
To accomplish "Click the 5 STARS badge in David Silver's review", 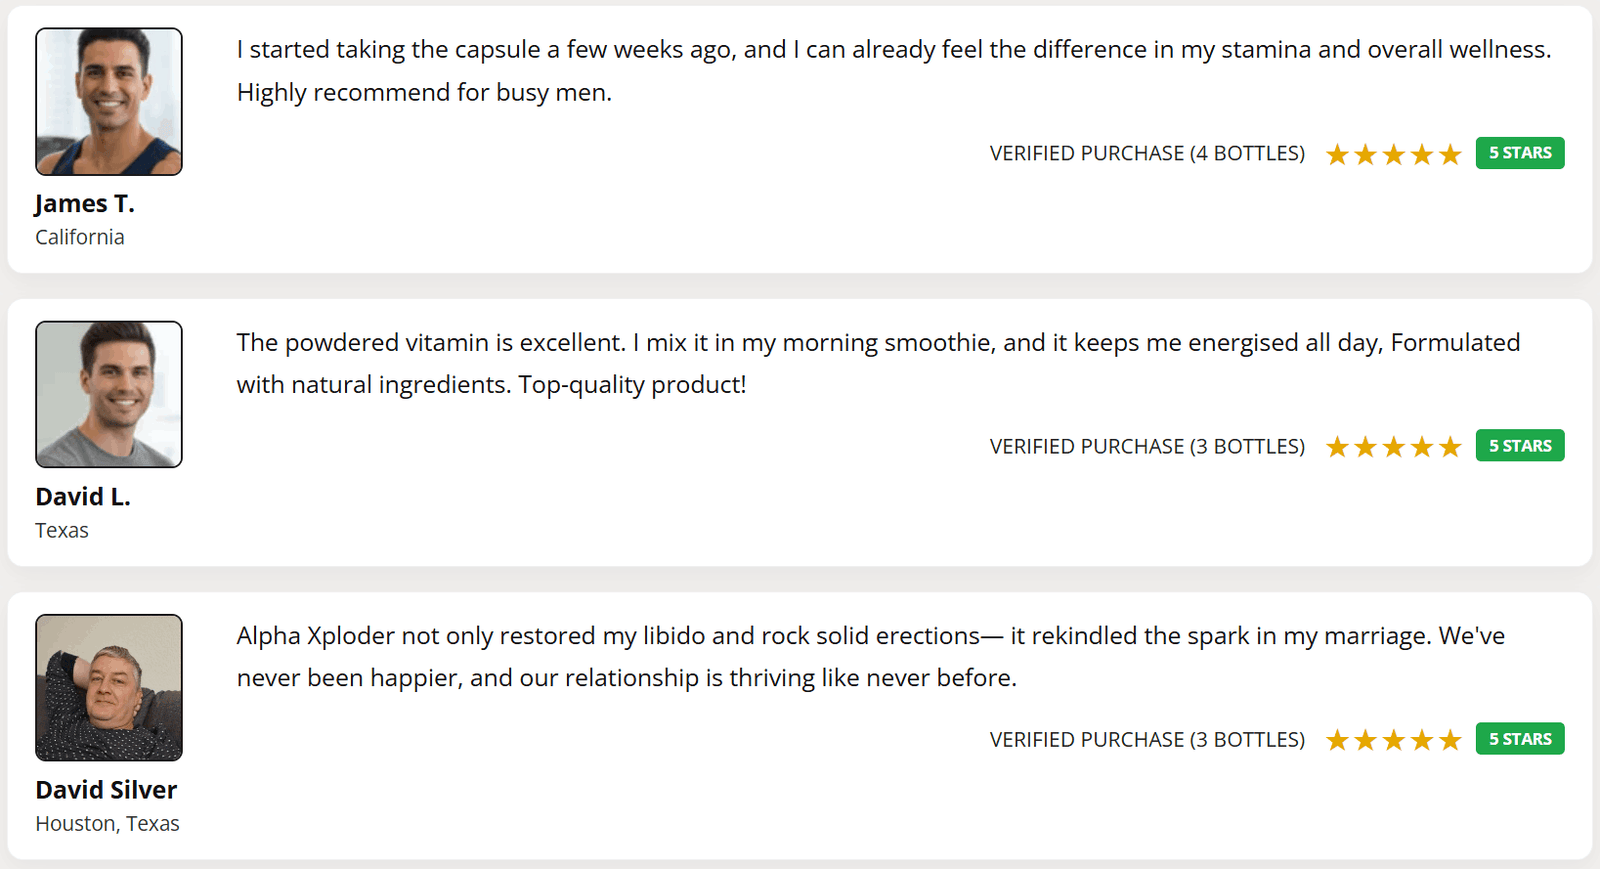I will click(x=1519, y=739).
